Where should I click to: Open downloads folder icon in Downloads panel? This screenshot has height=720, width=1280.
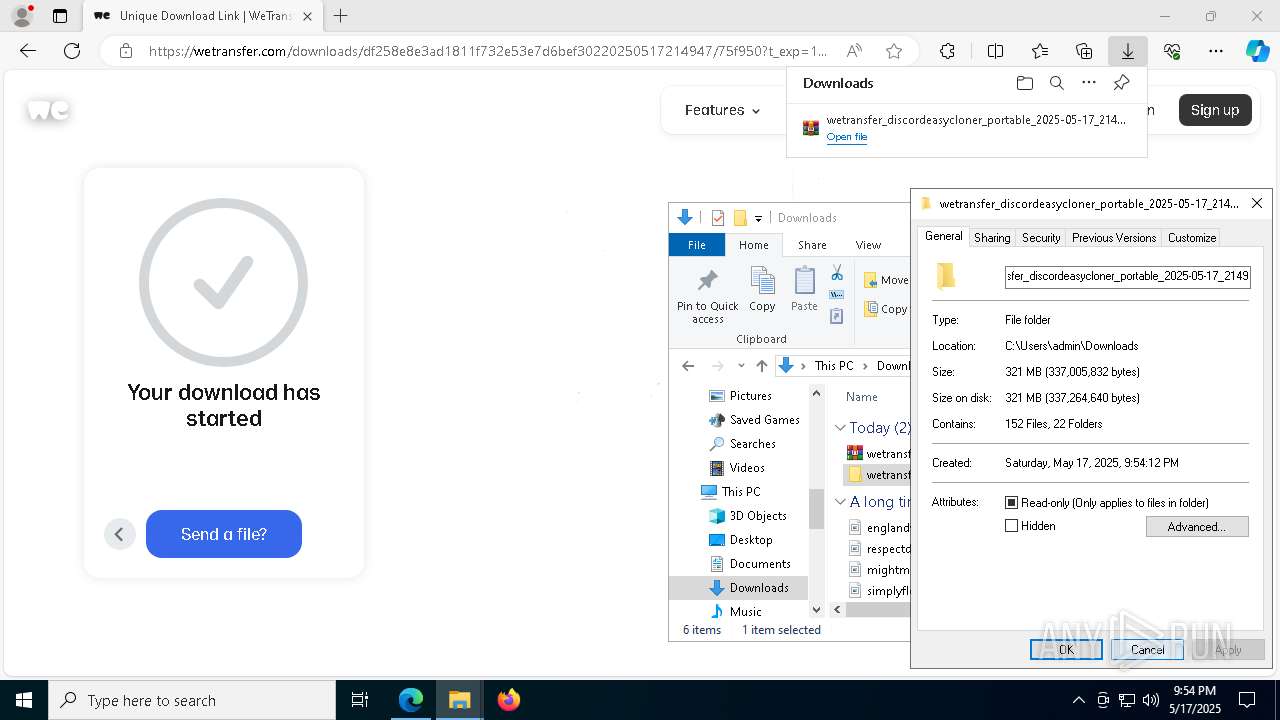coord(1025,83)
